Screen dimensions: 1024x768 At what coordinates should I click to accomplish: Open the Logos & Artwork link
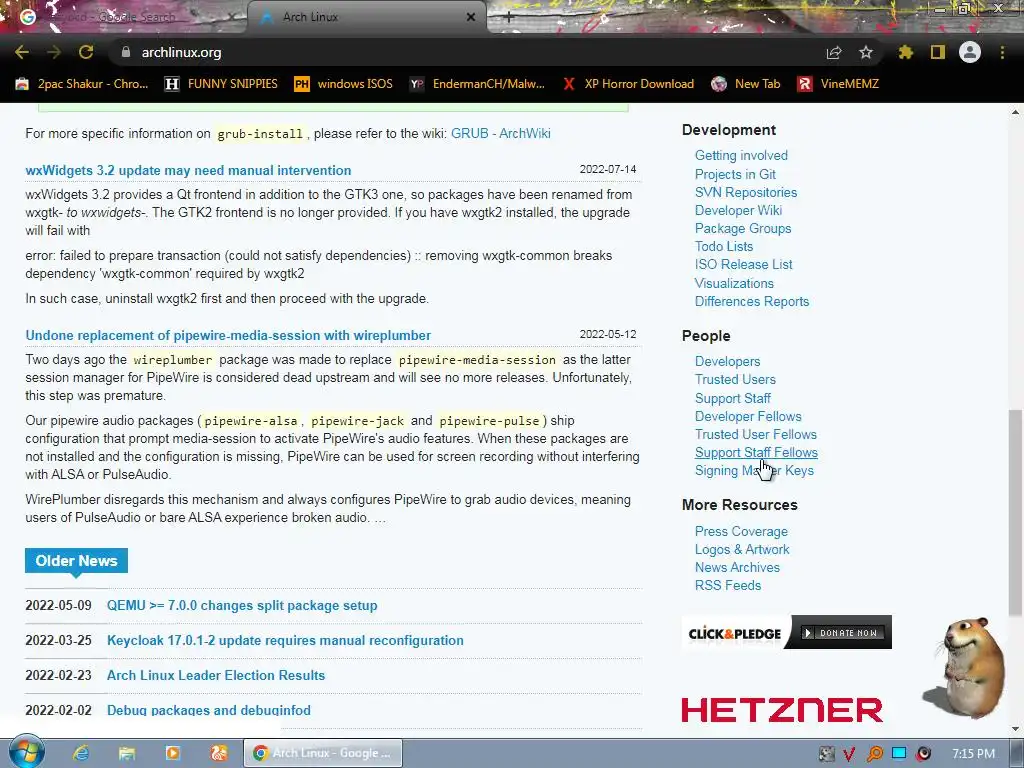742,550
